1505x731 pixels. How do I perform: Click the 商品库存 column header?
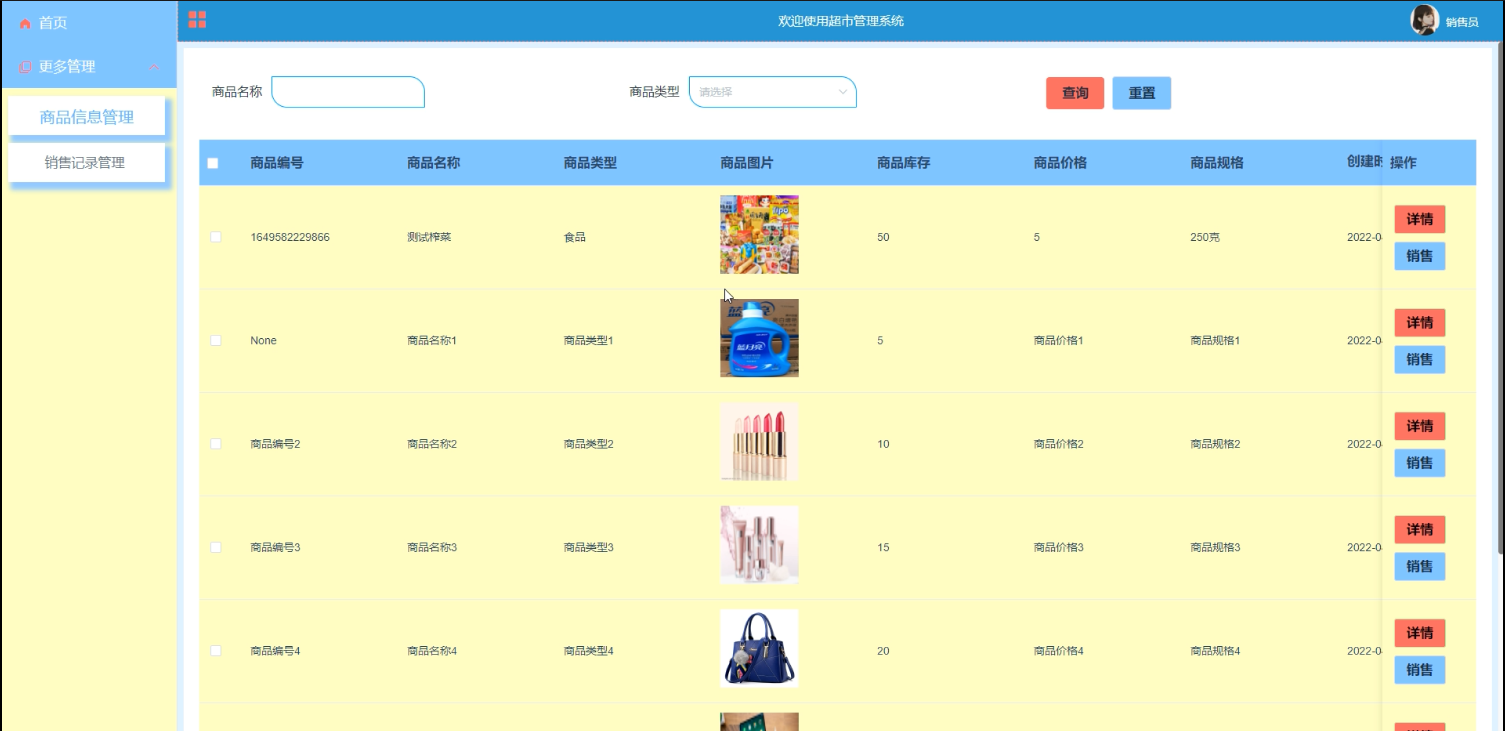tap(904, 163)
